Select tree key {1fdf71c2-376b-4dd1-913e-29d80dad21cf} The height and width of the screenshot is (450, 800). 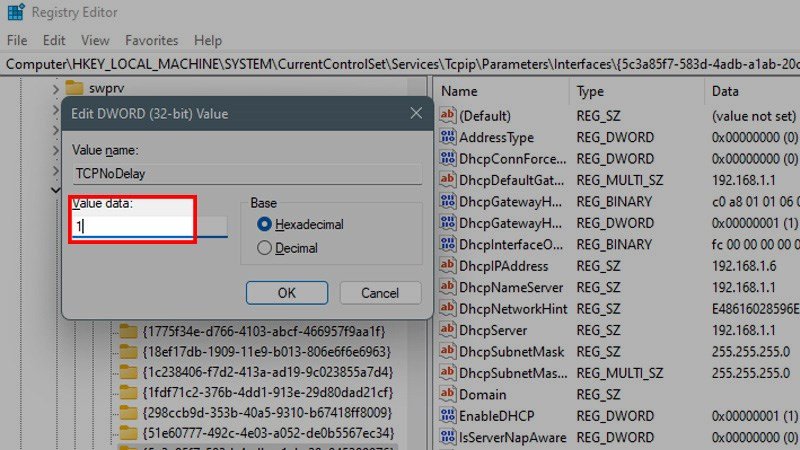click(268, 393)
